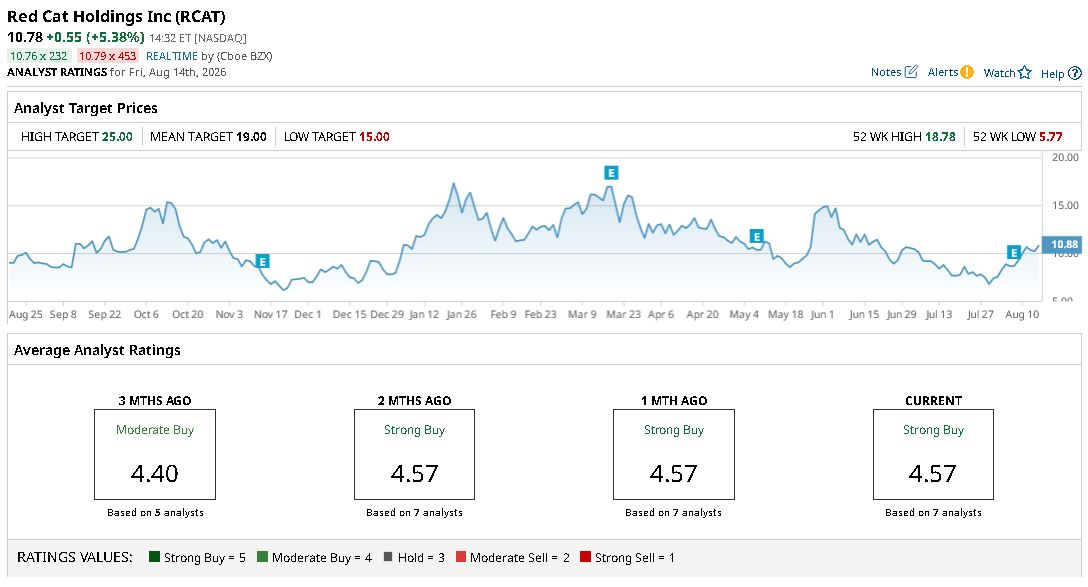Click the light red Moderate Sell legend swatch
Viewport: 1088px width, 587px height.
point(461,556)
